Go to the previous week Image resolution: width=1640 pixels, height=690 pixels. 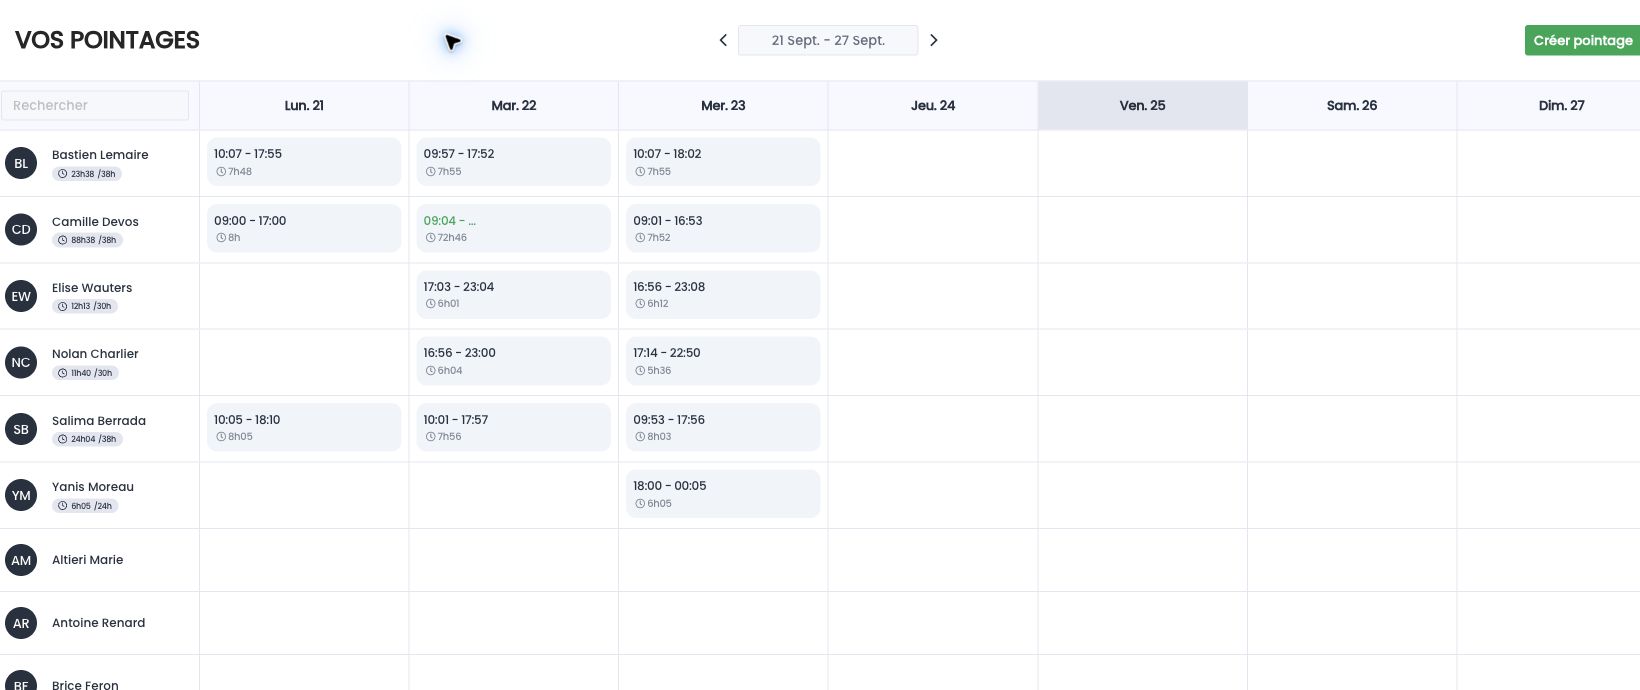[x=723, y=40]
